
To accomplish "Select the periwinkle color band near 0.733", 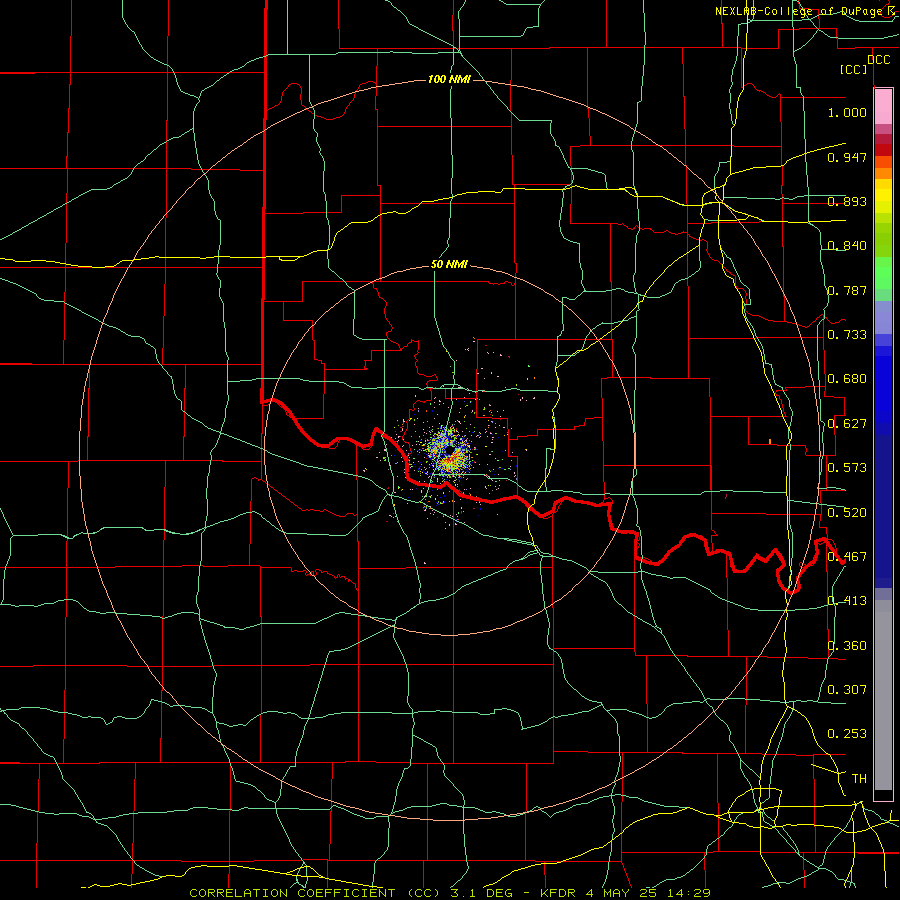I will click(x=883, y=317).
